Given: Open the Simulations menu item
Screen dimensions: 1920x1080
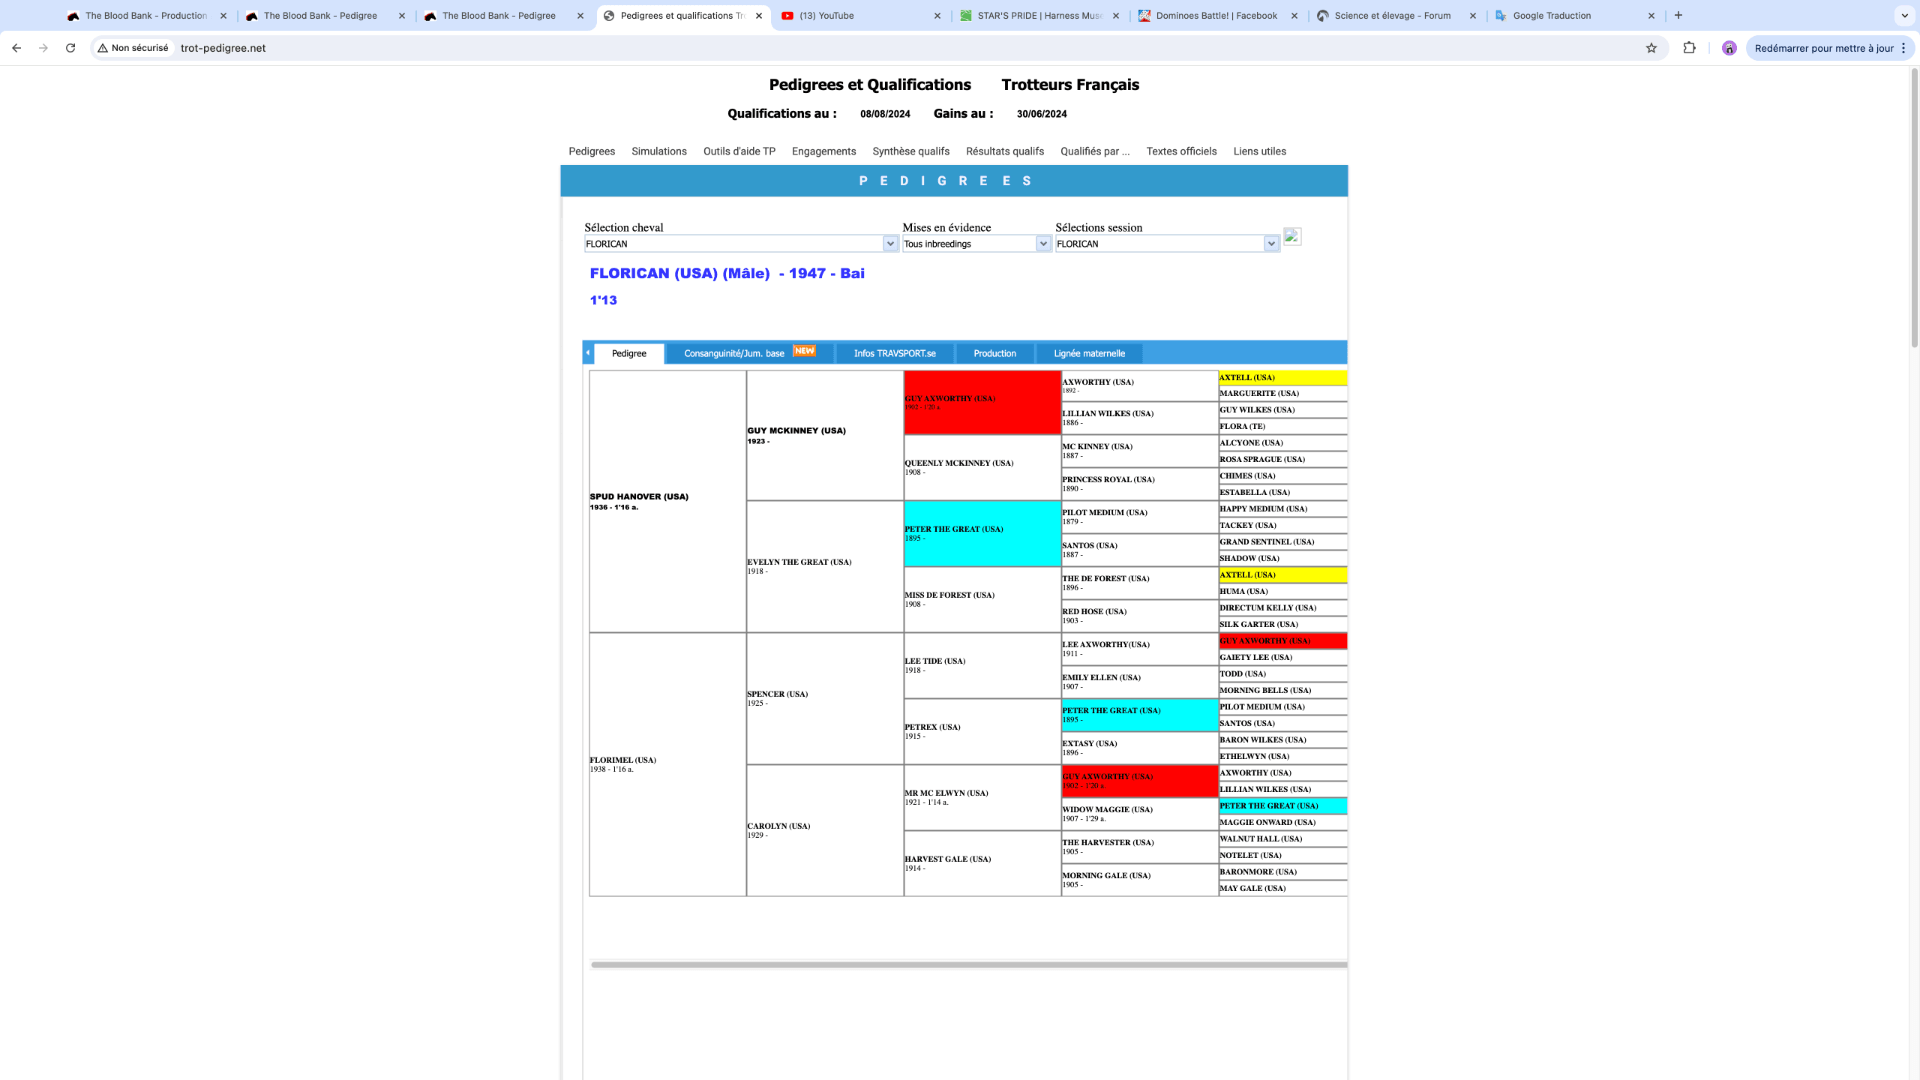Looking at the screenshot, I should [x=659, y=151].
